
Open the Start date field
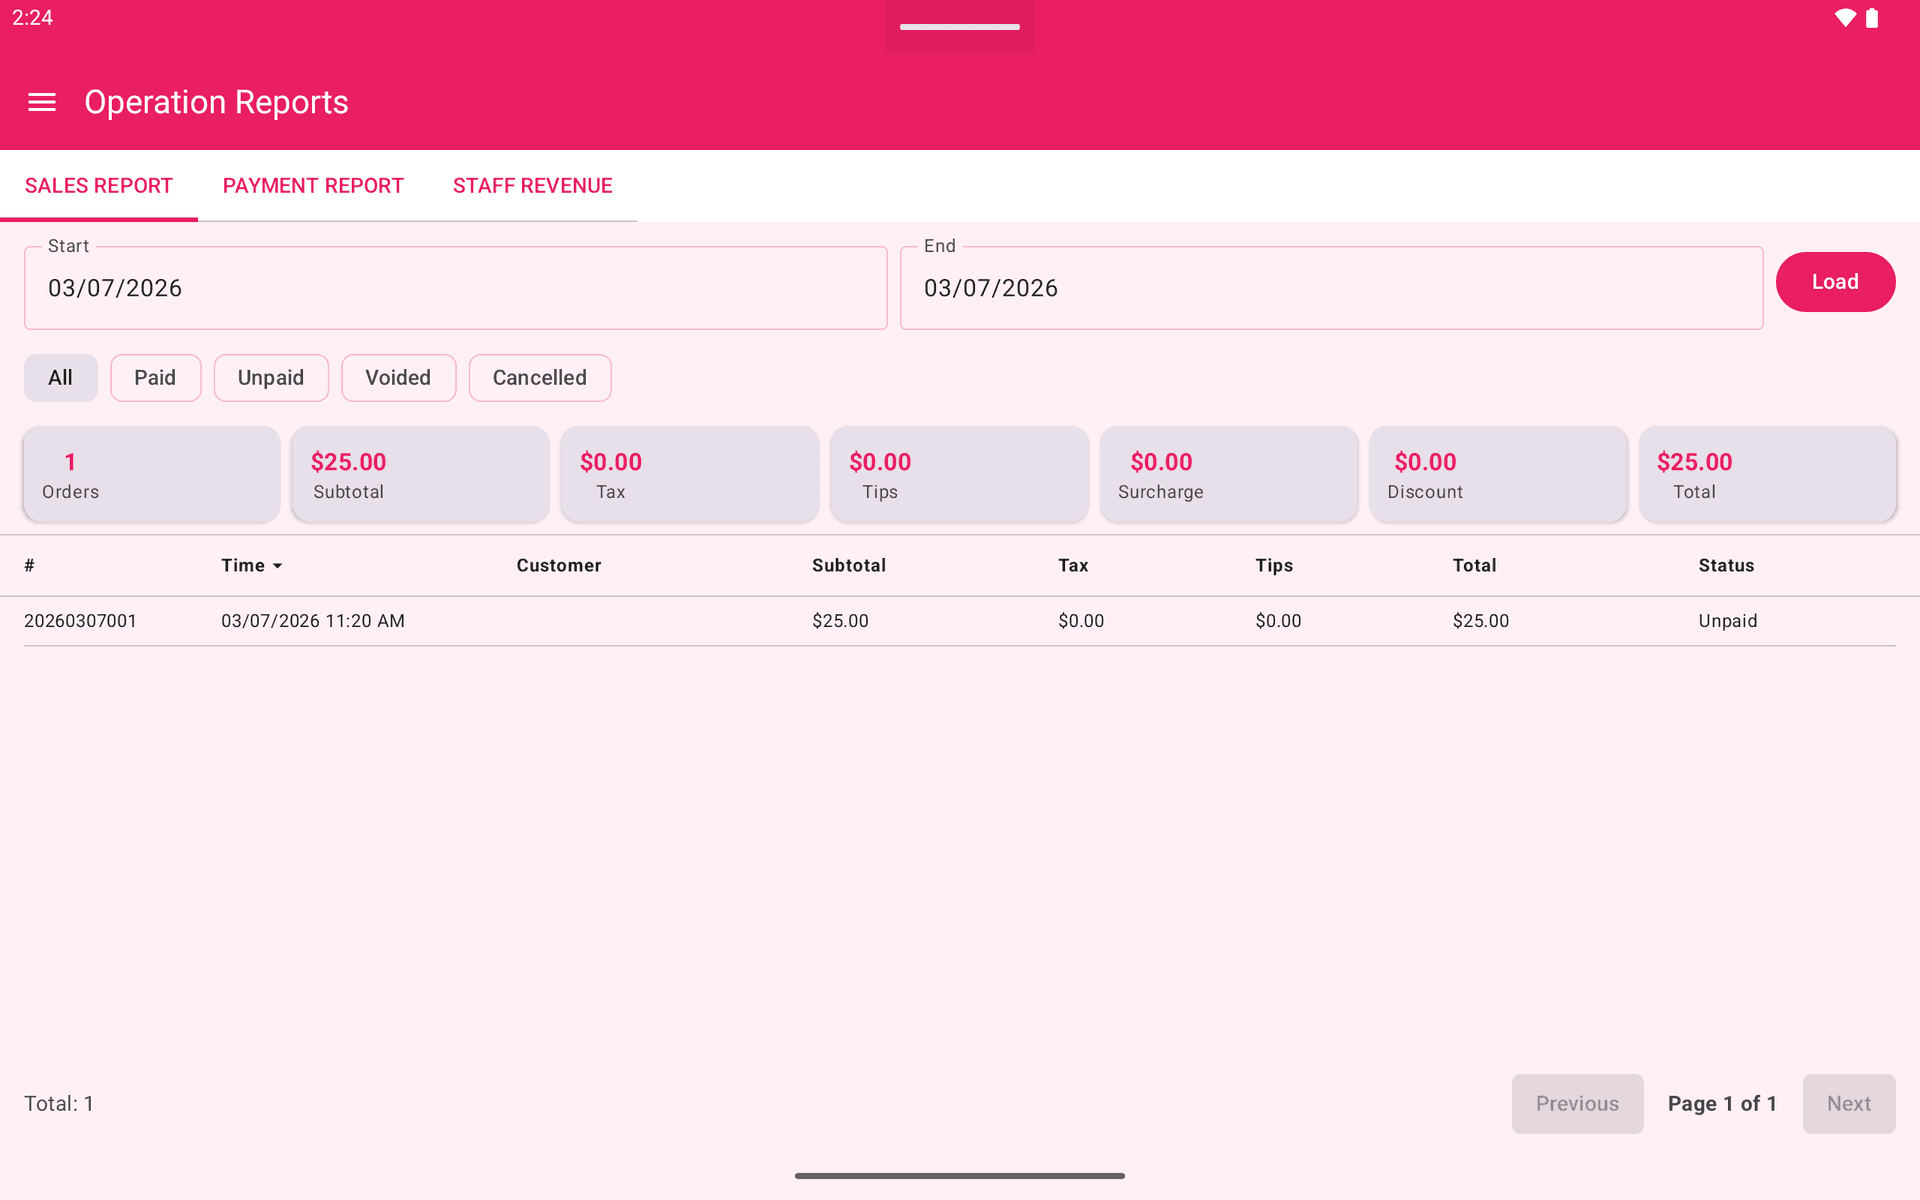point(455,288)
